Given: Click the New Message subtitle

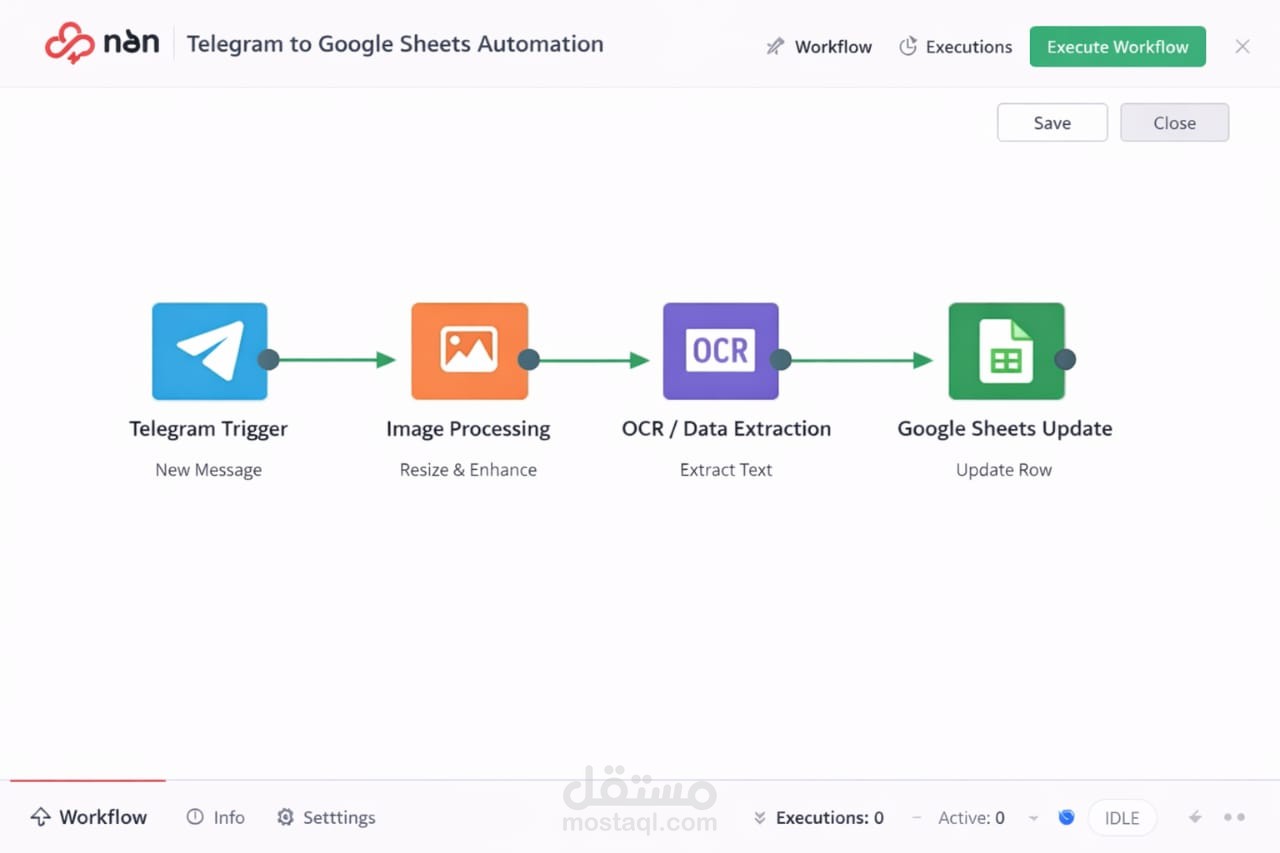Looking at the screenshot, I should click(208, 470).
